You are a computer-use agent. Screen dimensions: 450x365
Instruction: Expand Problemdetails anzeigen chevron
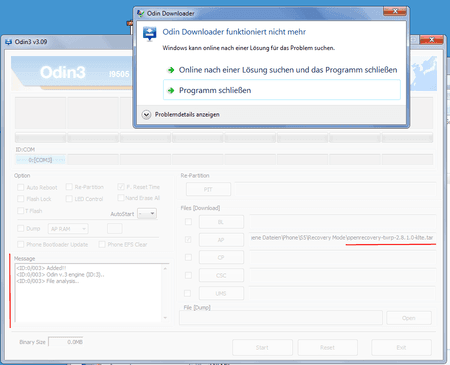(146, 115)
